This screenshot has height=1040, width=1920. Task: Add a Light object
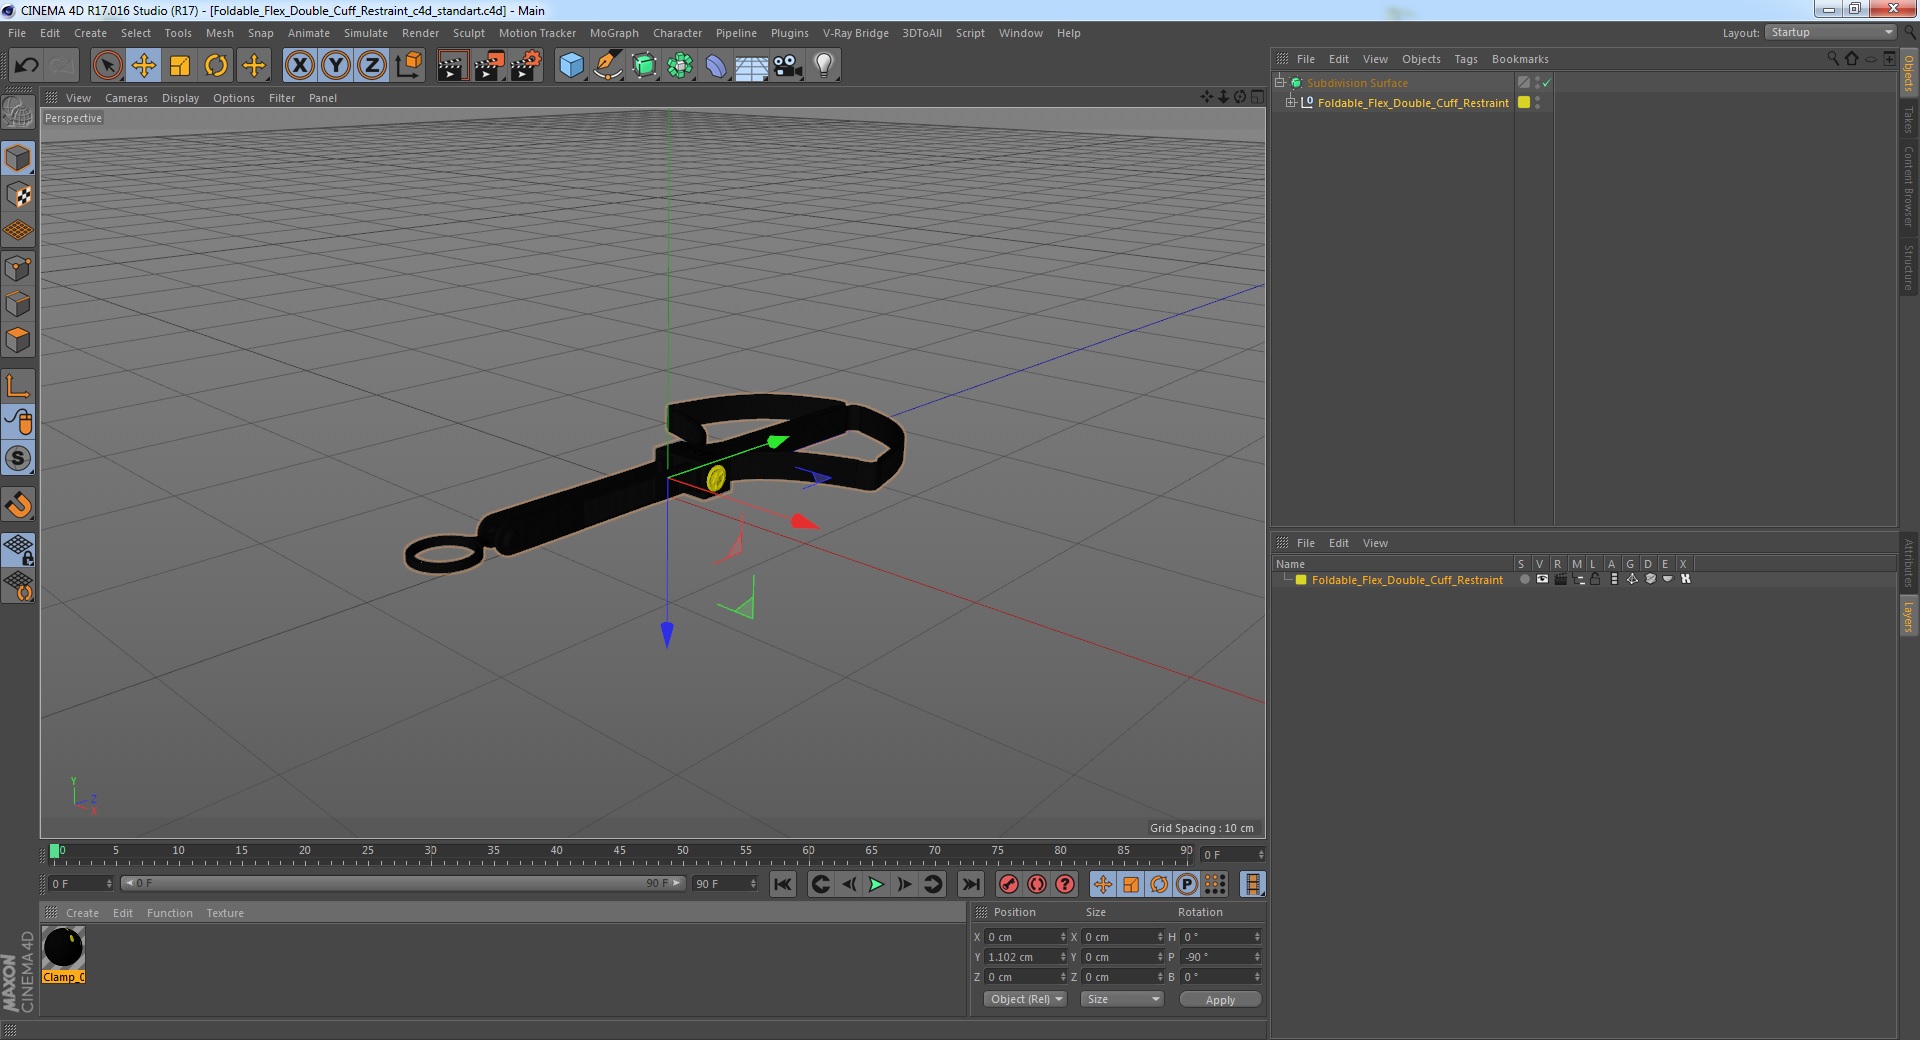823,66
